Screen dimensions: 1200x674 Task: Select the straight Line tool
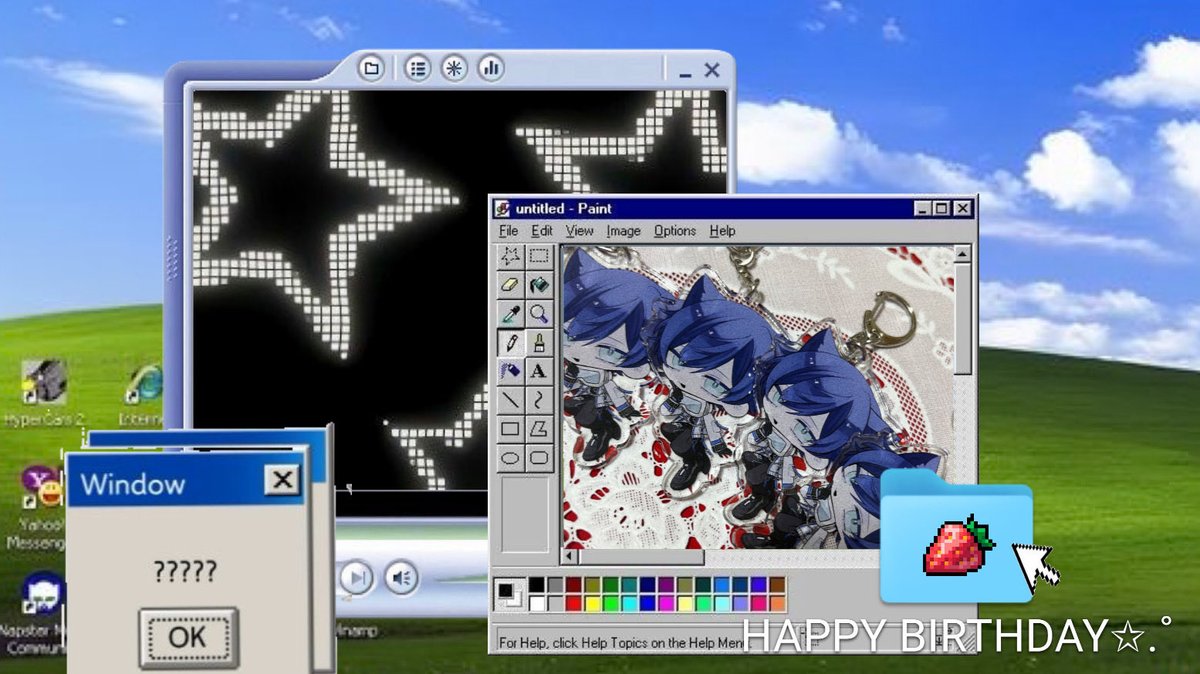(x=511, y=400)
